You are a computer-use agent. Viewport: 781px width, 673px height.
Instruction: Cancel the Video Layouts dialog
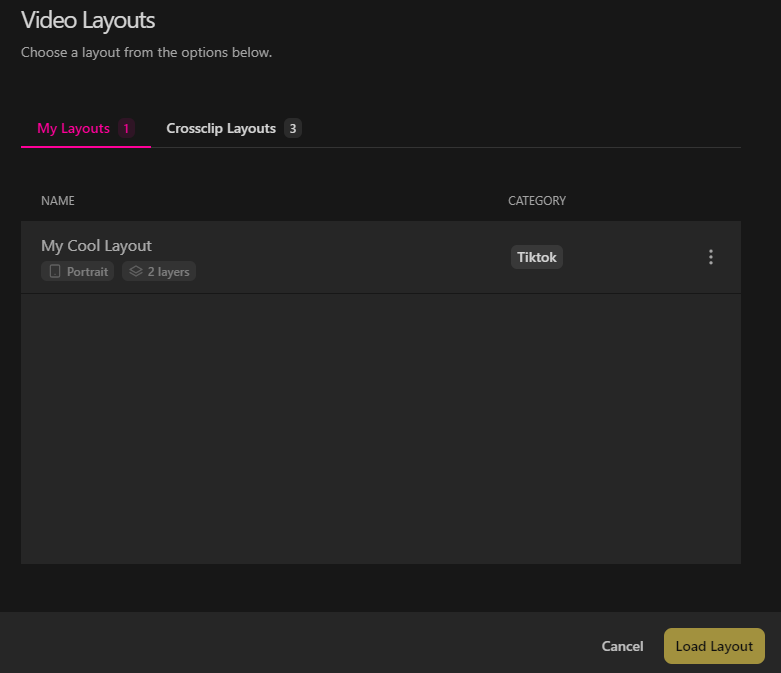tap(622, 646)
